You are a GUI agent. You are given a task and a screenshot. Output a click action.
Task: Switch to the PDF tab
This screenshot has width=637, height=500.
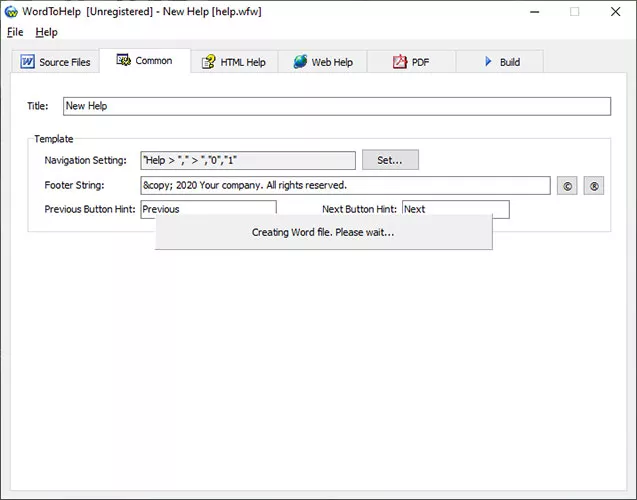411,62
